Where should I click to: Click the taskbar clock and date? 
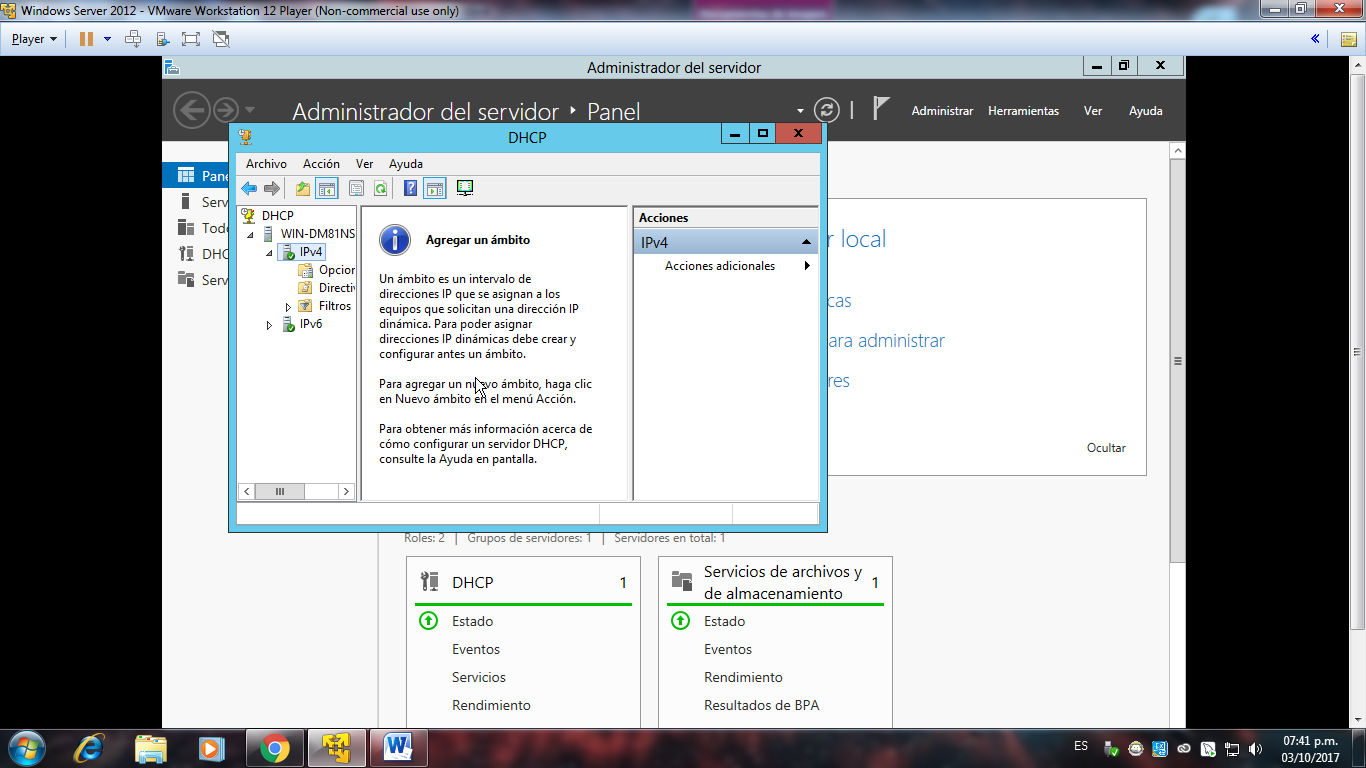pyautogui.click(x=1311, y=749)
